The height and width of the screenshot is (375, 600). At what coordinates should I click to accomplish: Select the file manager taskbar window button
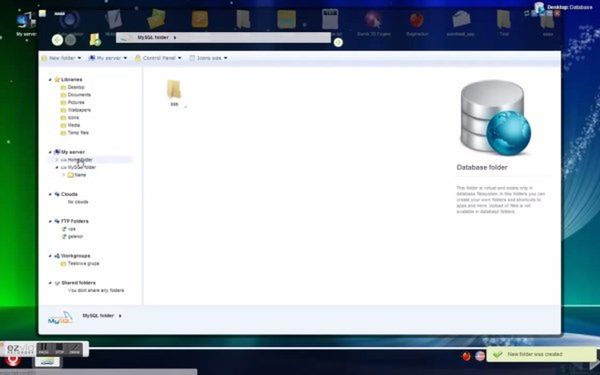click(x=47, y=362)
